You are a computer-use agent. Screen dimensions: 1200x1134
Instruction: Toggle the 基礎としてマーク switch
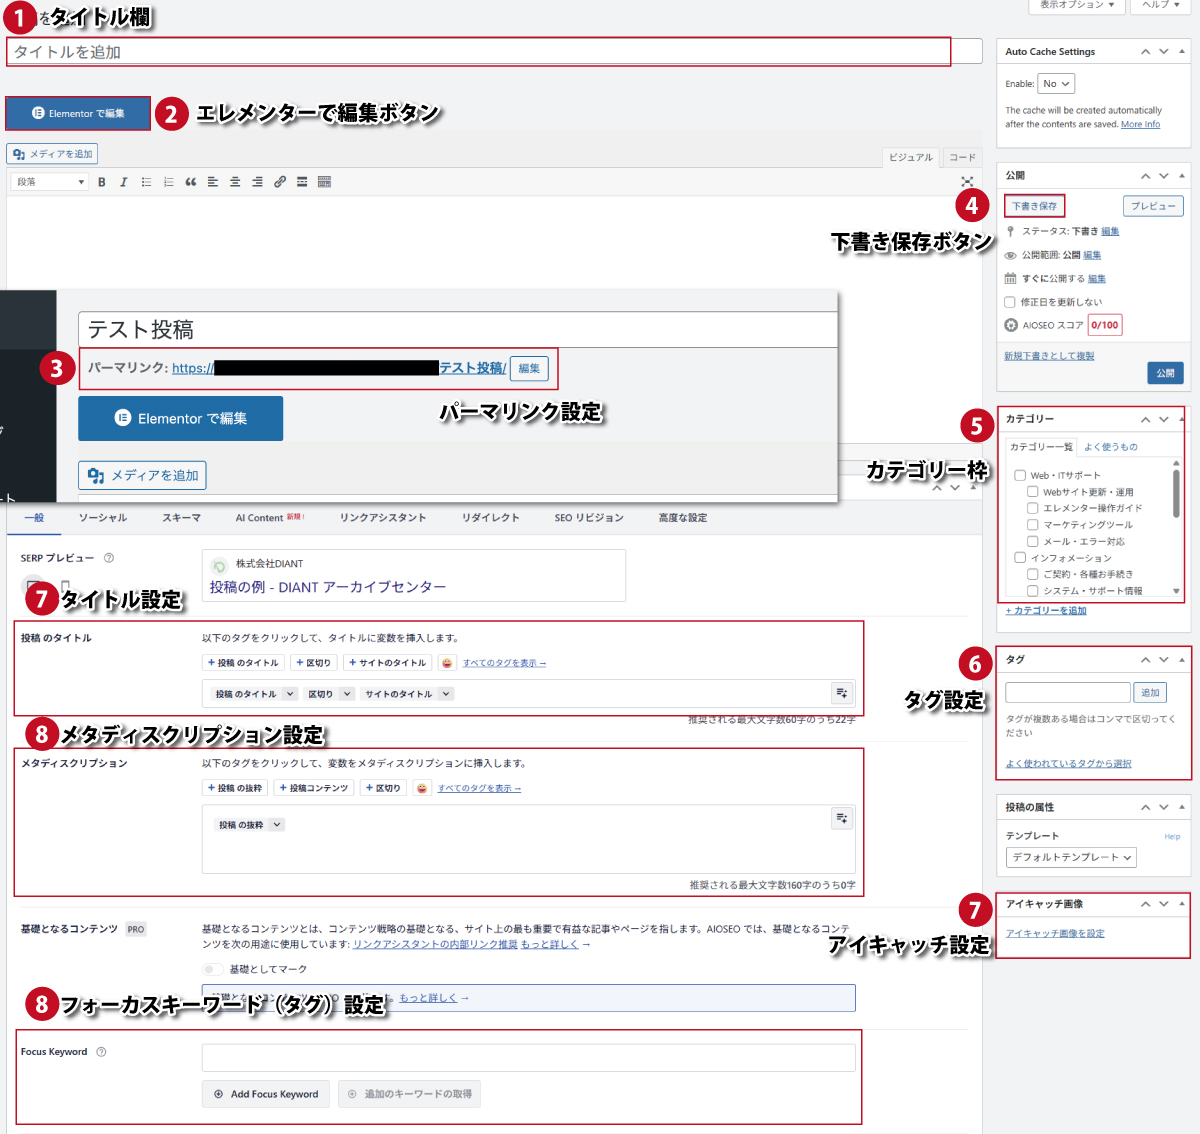point(213,969)
